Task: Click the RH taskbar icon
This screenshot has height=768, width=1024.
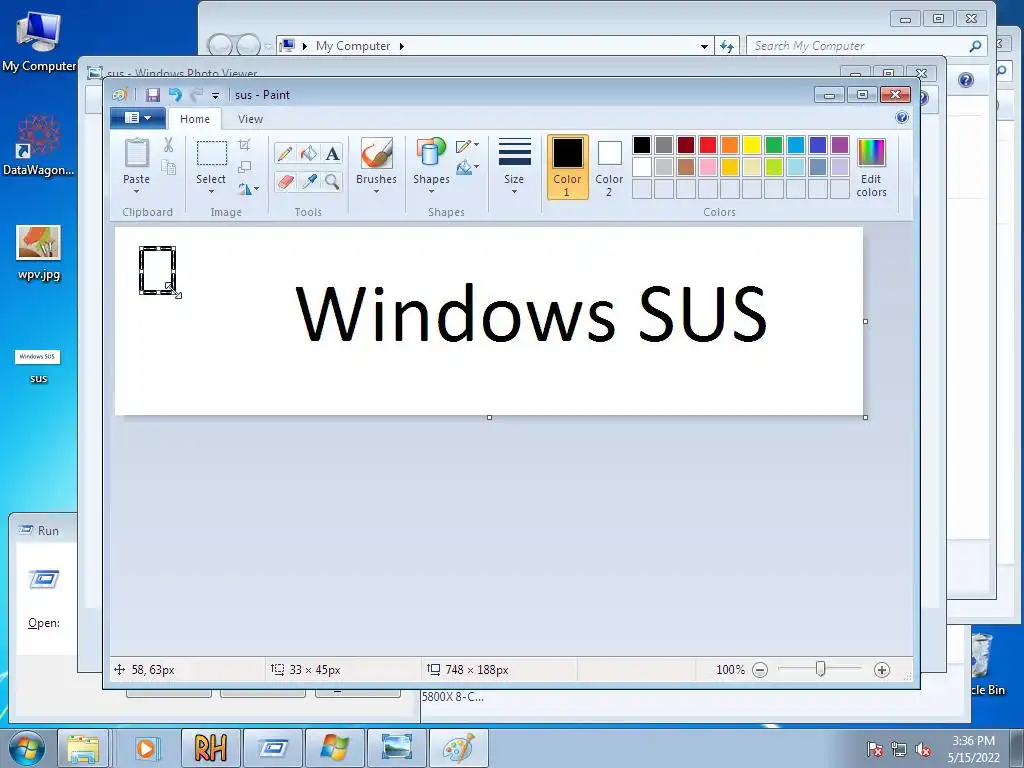Action: (210, 748)
